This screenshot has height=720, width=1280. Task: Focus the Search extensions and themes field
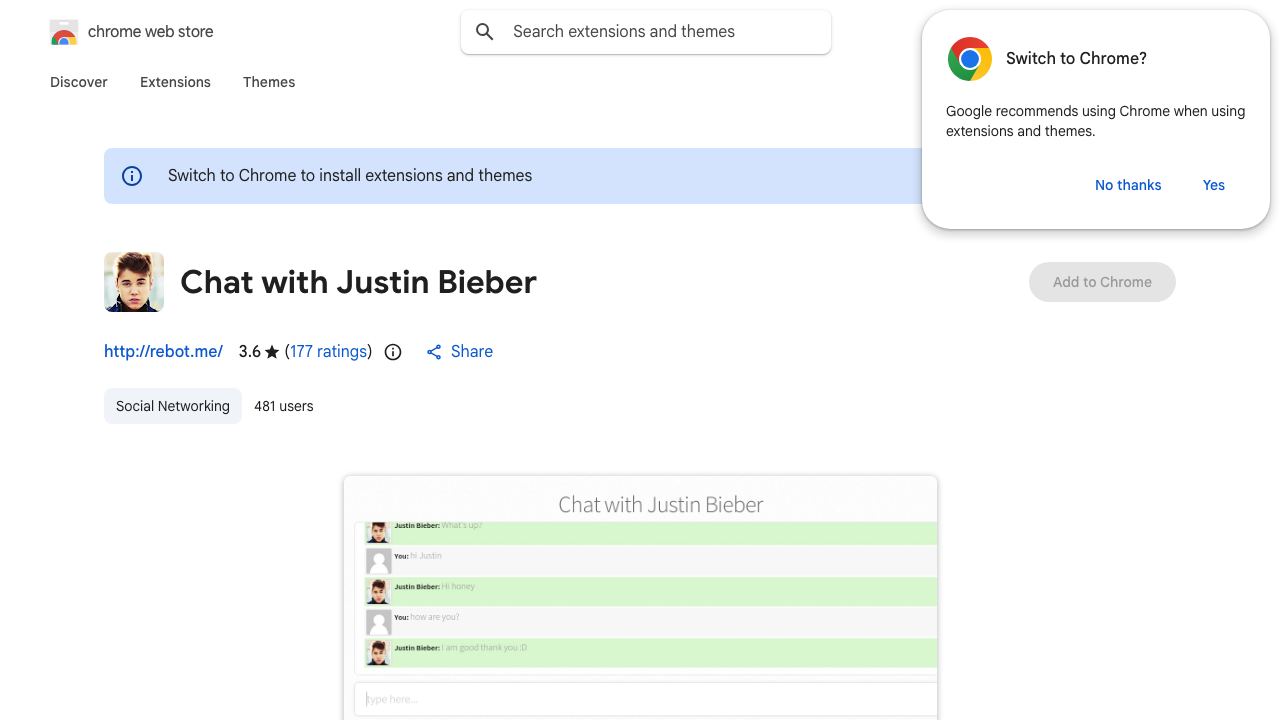click(x=646, y=32)
